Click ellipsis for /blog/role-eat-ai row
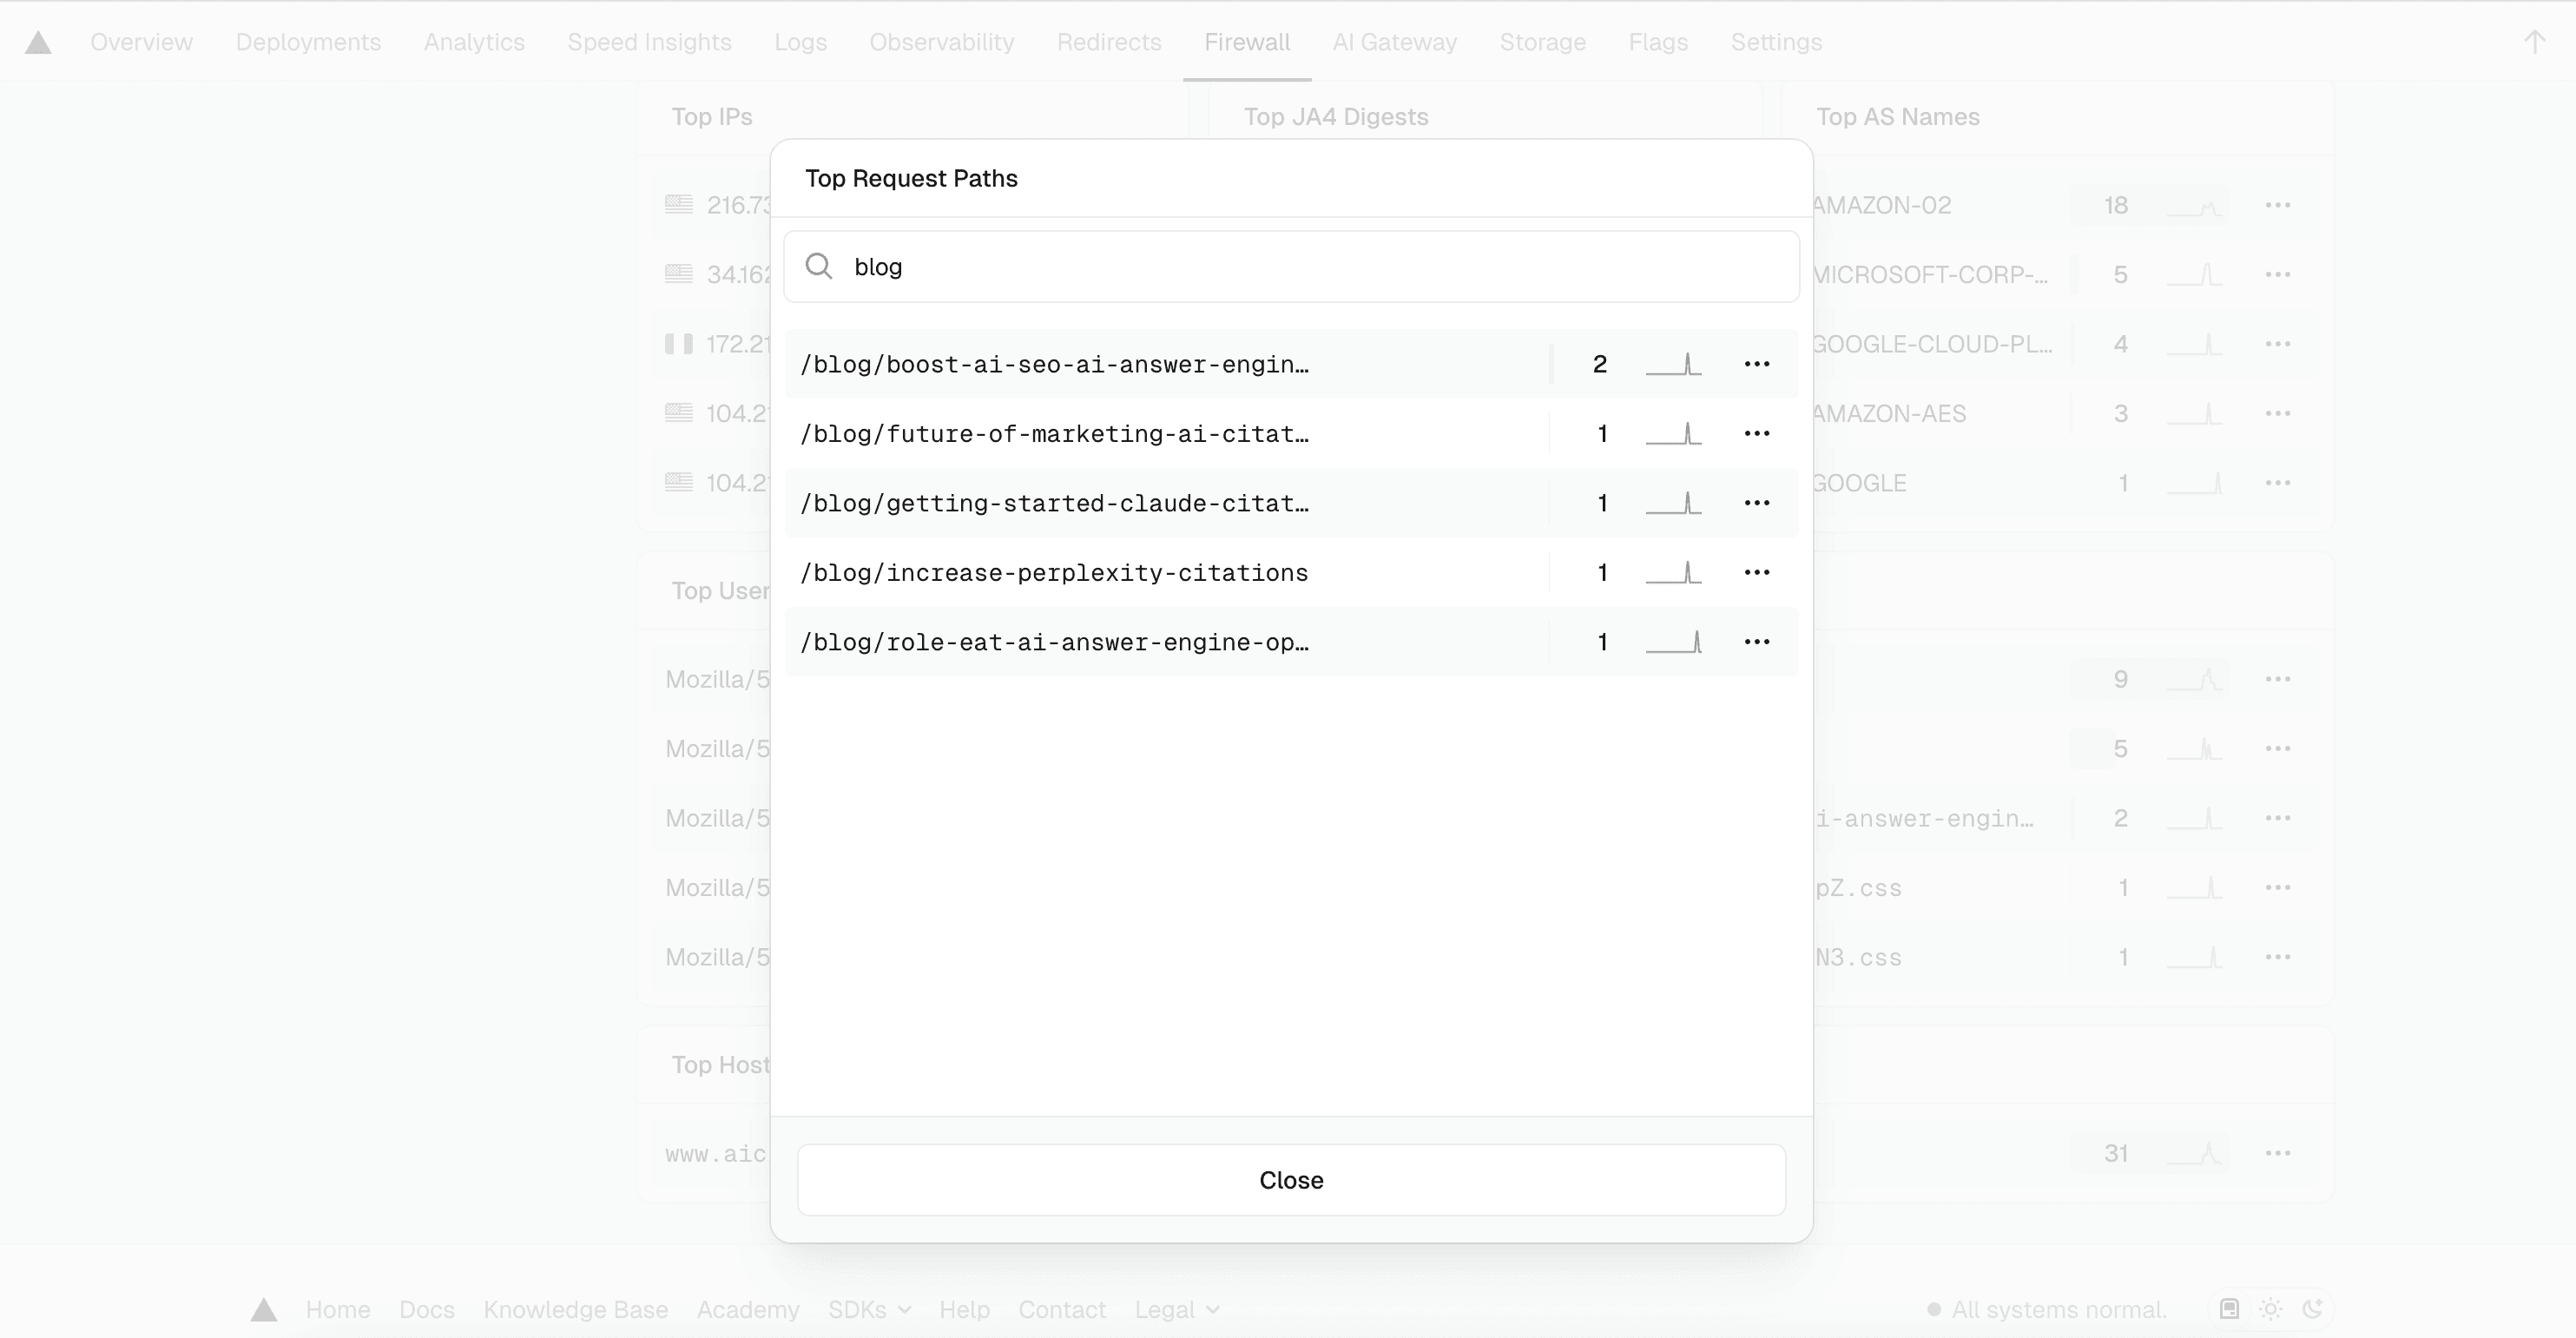The height and width of the screenshot is (1338, 2576). tap(1756, 642)
